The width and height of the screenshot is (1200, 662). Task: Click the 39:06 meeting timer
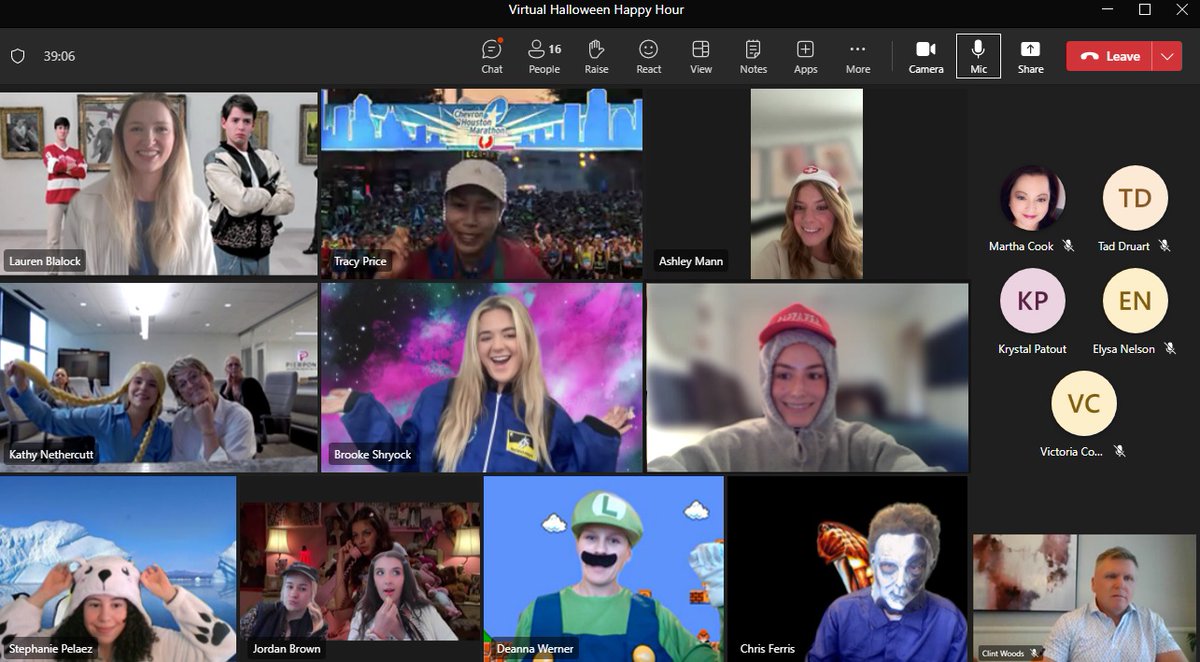click(60, 56)
